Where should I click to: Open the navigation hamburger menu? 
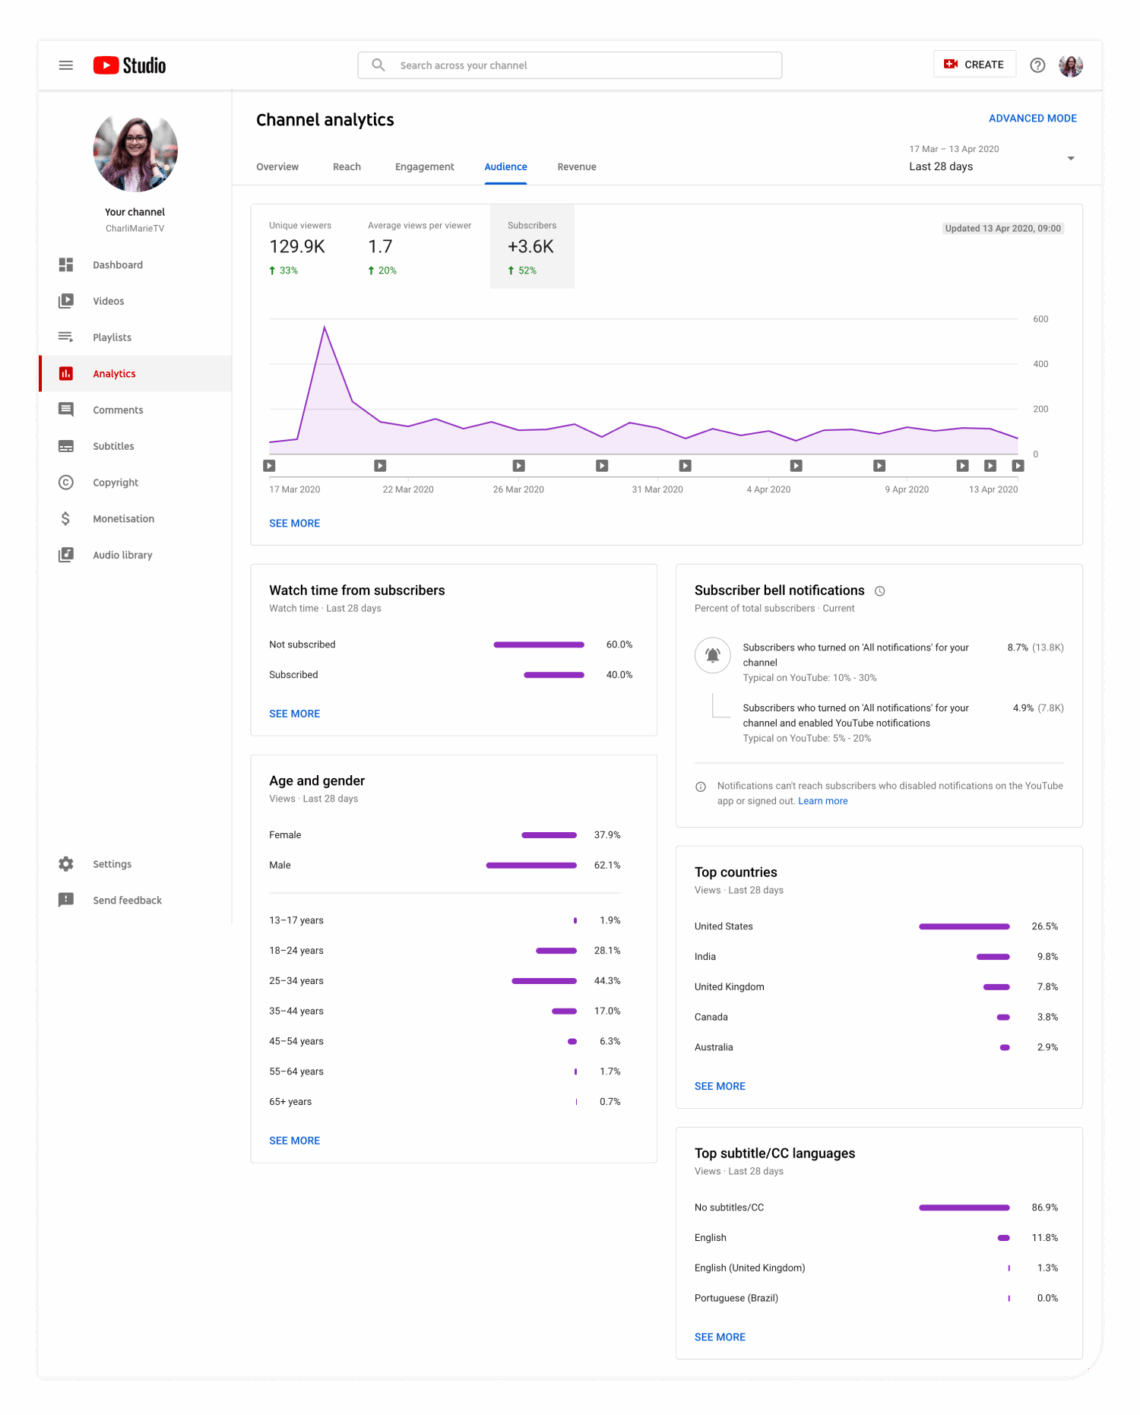tap(66, 64)
